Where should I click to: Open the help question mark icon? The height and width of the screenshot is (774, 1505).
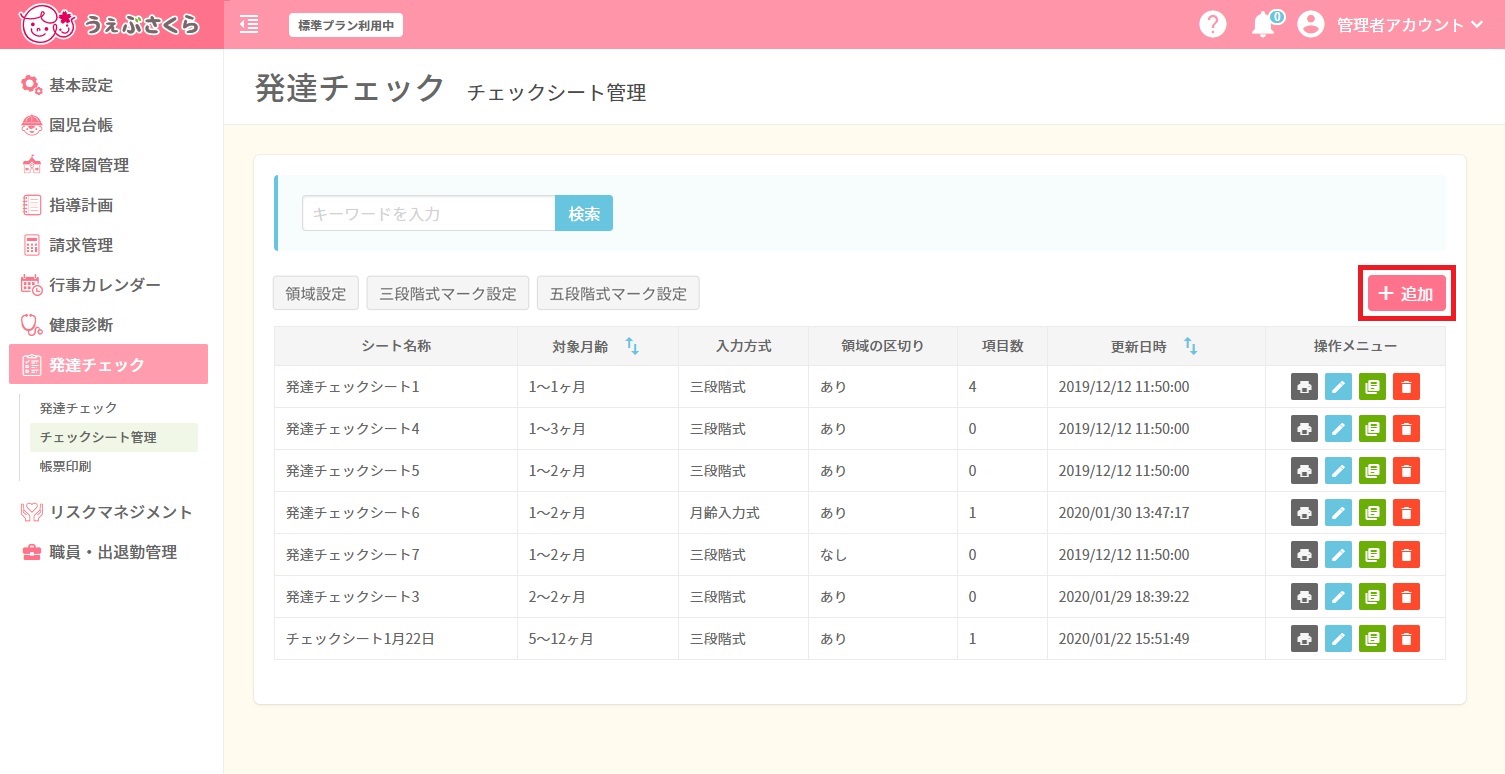pos(1212,25)
